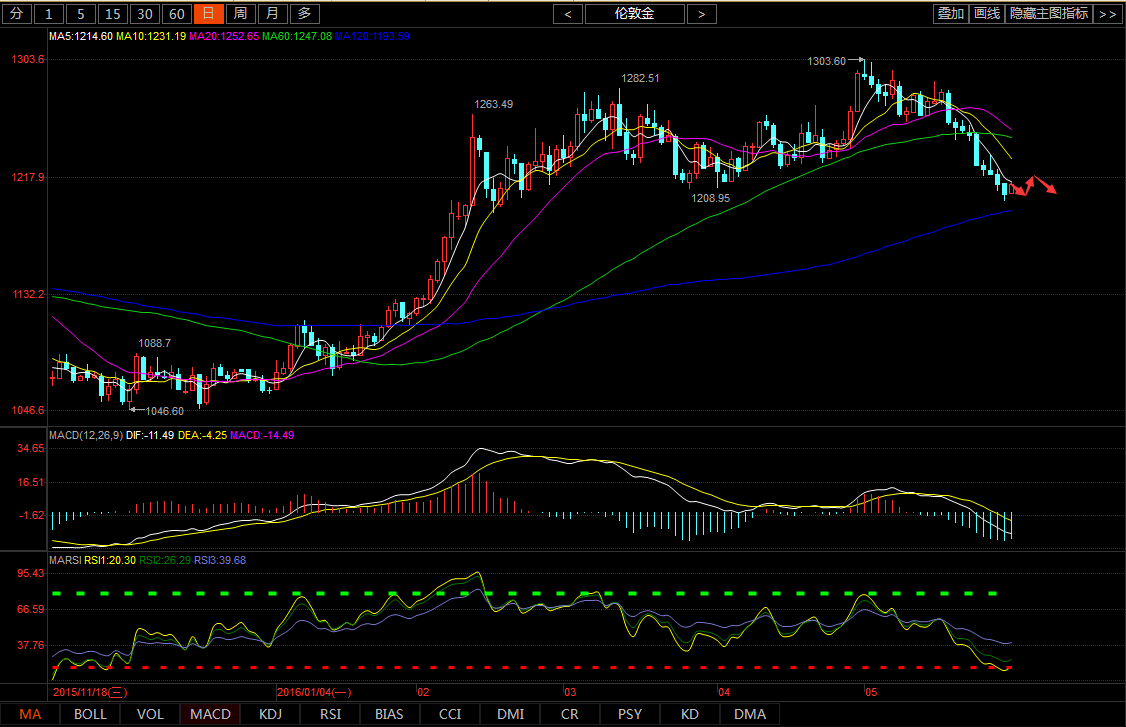Click the RSI2:26.29 value

click(165, 560)
